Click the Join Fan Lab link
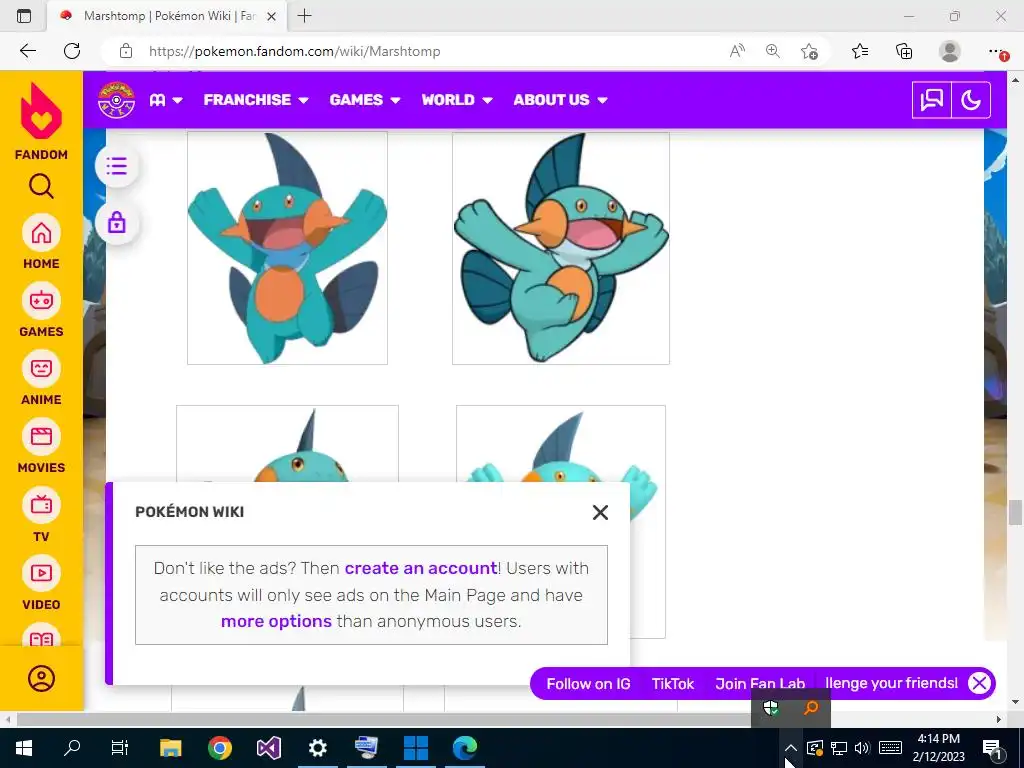Image resolution: width=1024 pixels, height=768 pixels. point(760,684)
